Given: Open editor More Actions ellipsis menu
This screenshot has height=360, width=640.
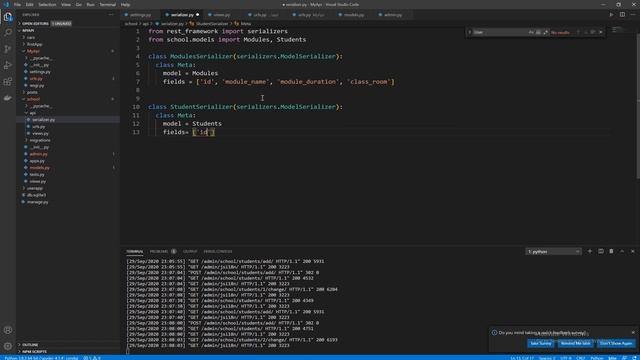Looking at the screenshot, I should [633, 15].
